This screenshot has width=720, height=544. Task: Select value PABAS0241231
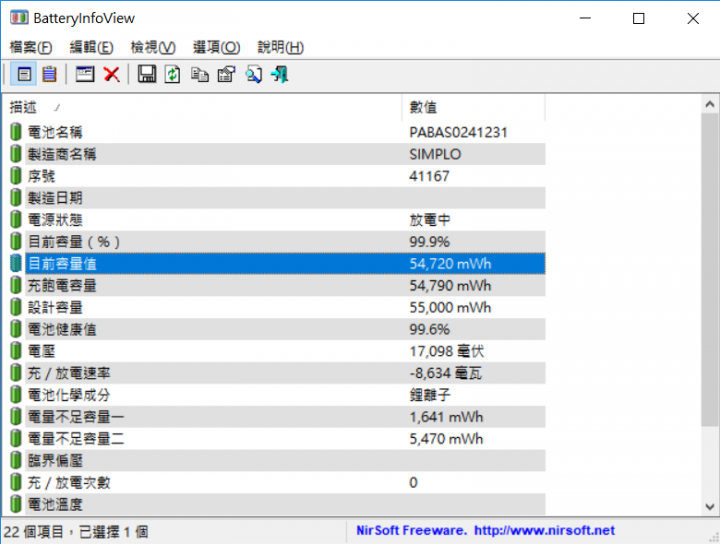458,132
